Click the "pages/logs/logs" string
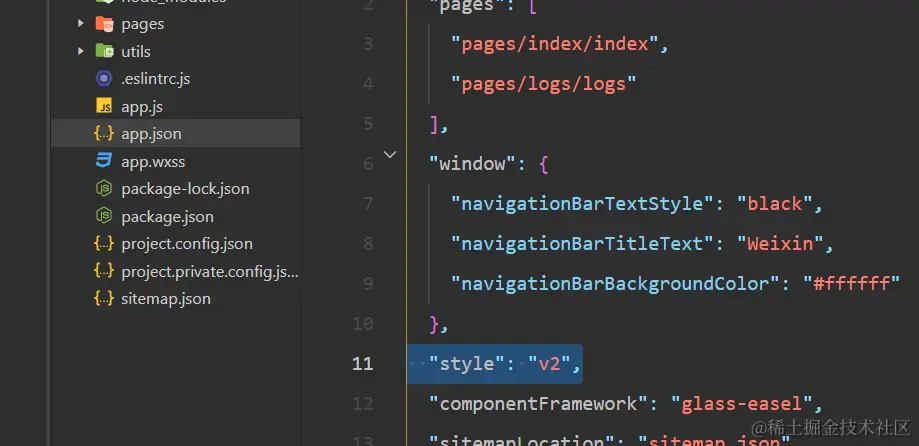This screenshot has height=446, width=919. (543, 84)
